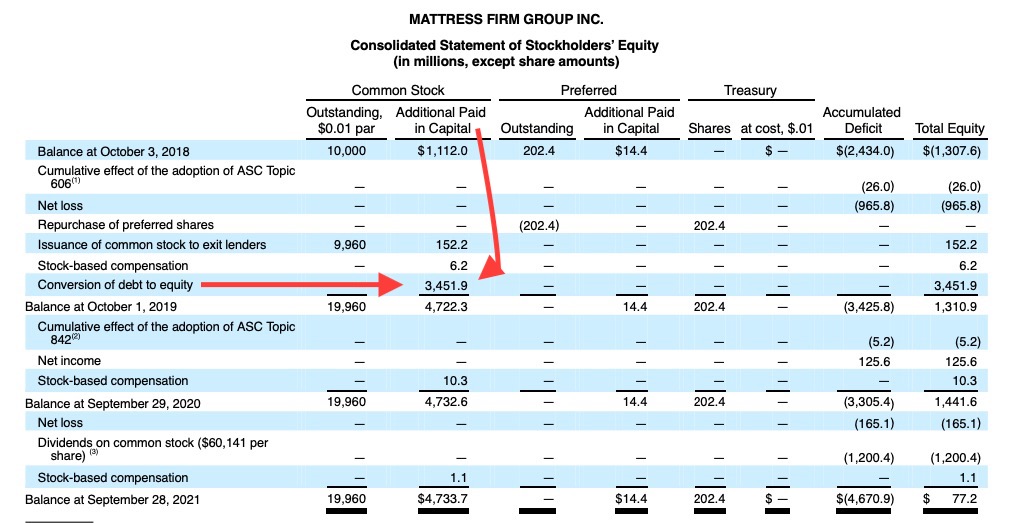This screenshot has width=1011, height=523.
Task: Click the title 'MATTRESS FIRM GROUP INC.'
Action: click(x=506, y=19)
